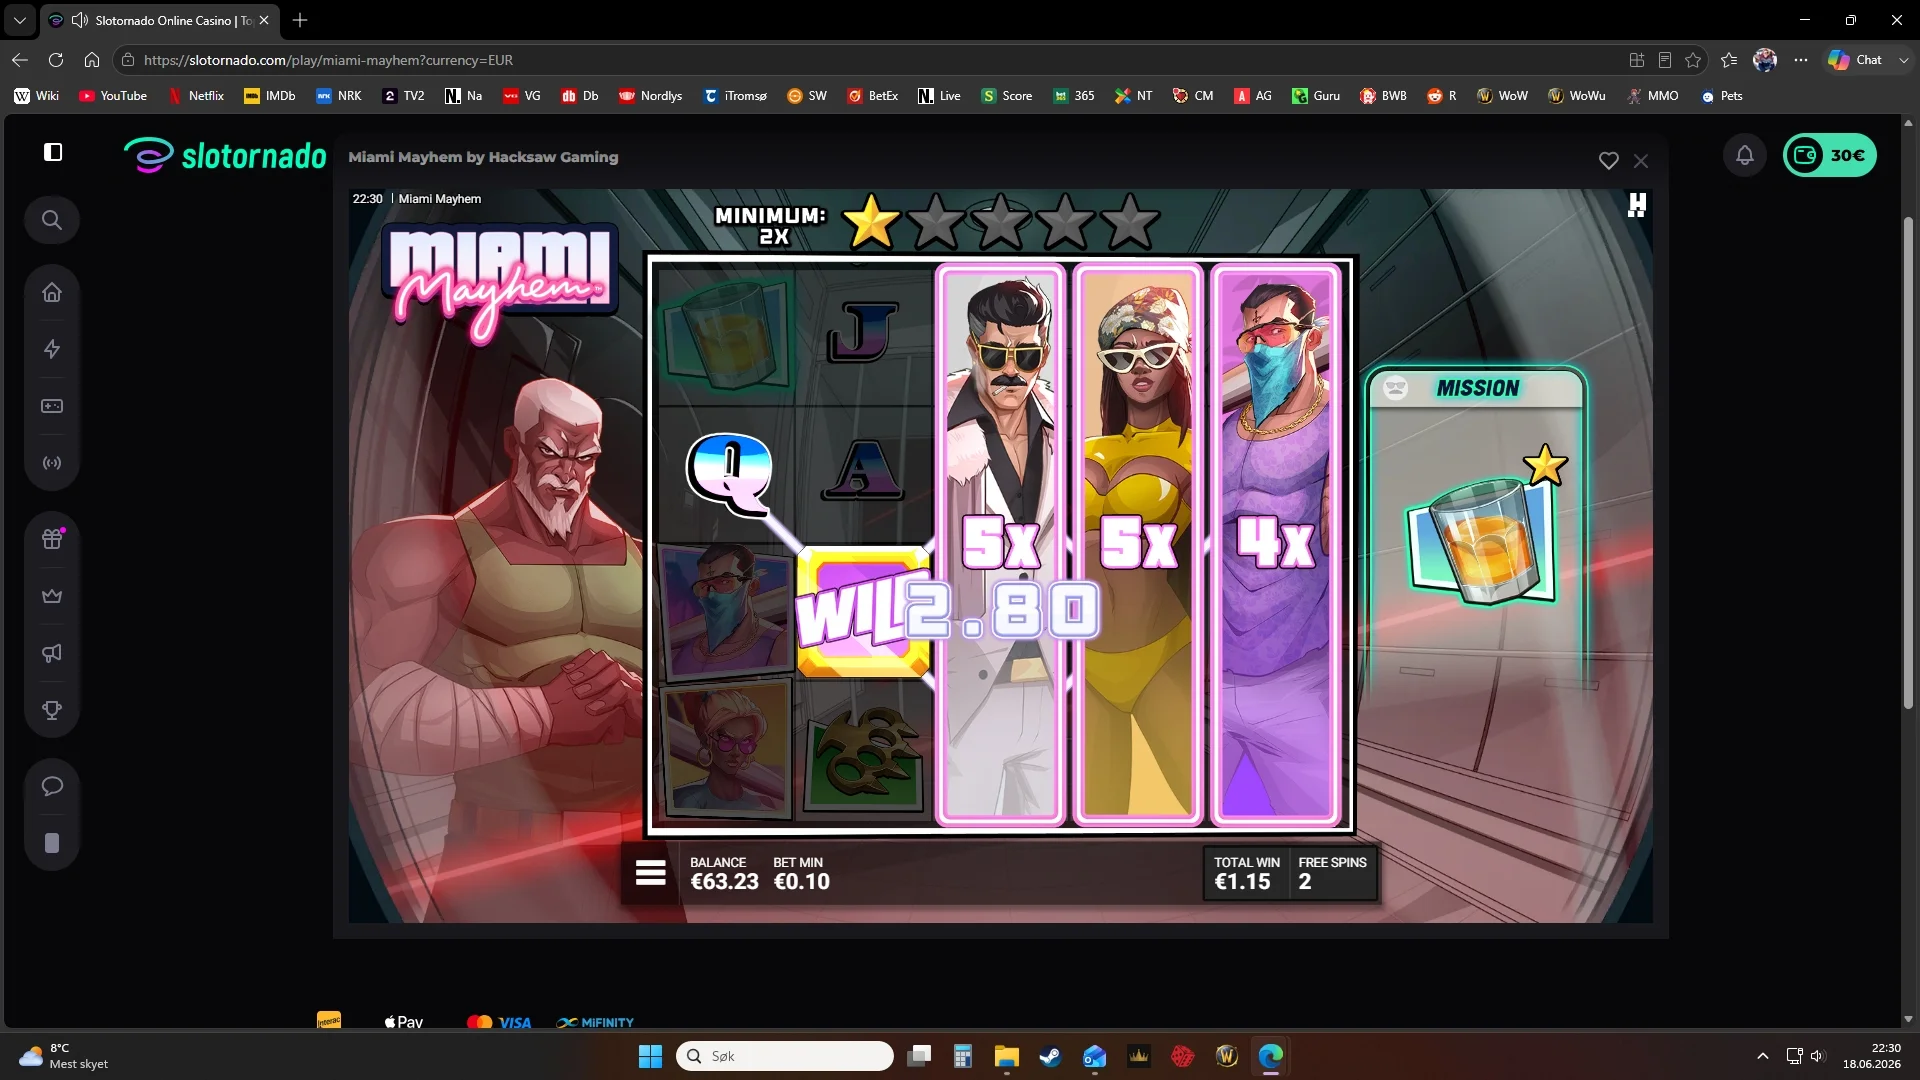Open Microsoft Edge from the taskbar

point(1271,1056)
